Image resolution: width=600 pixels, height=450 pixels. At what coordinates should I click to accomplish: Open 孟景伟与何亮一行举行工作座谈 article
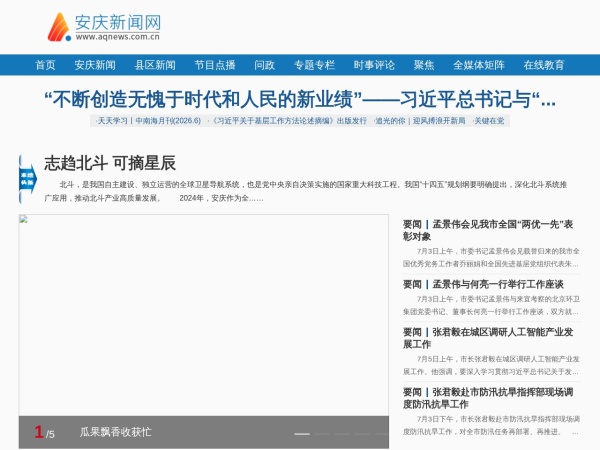point(483,284)
